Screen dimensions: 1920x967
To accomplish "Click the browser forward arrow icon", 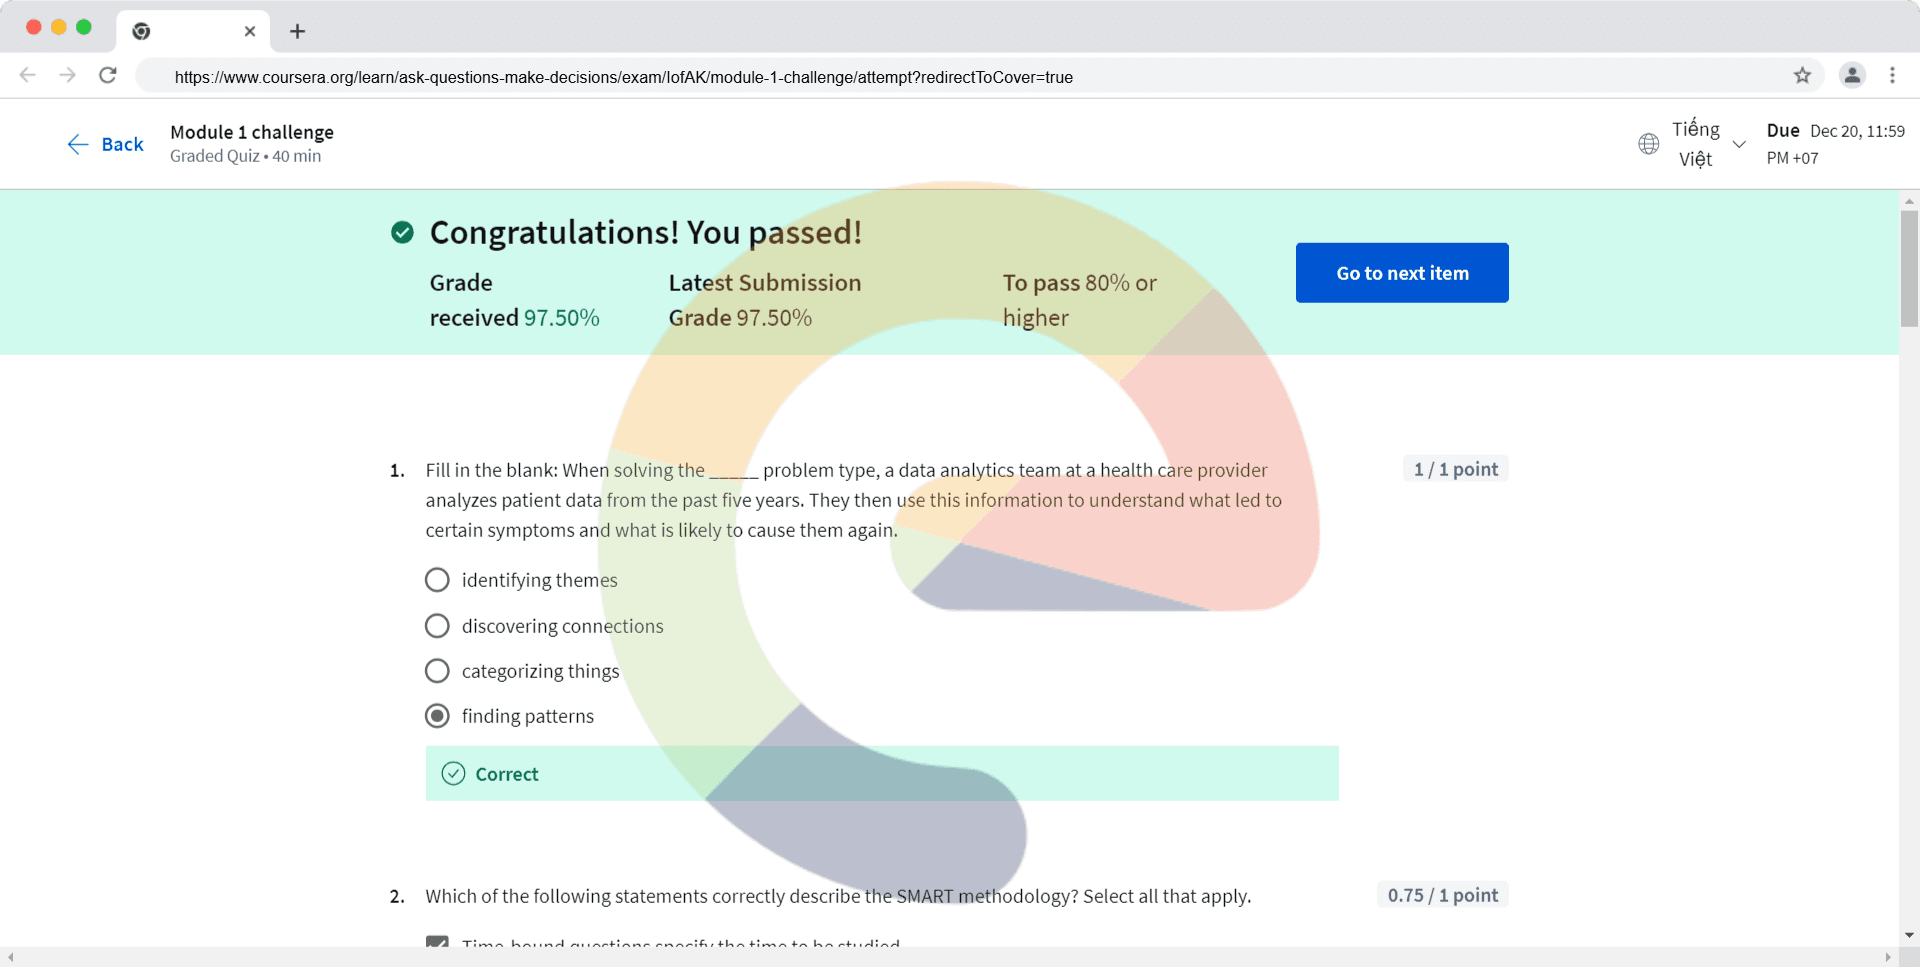I will point(67,75).
